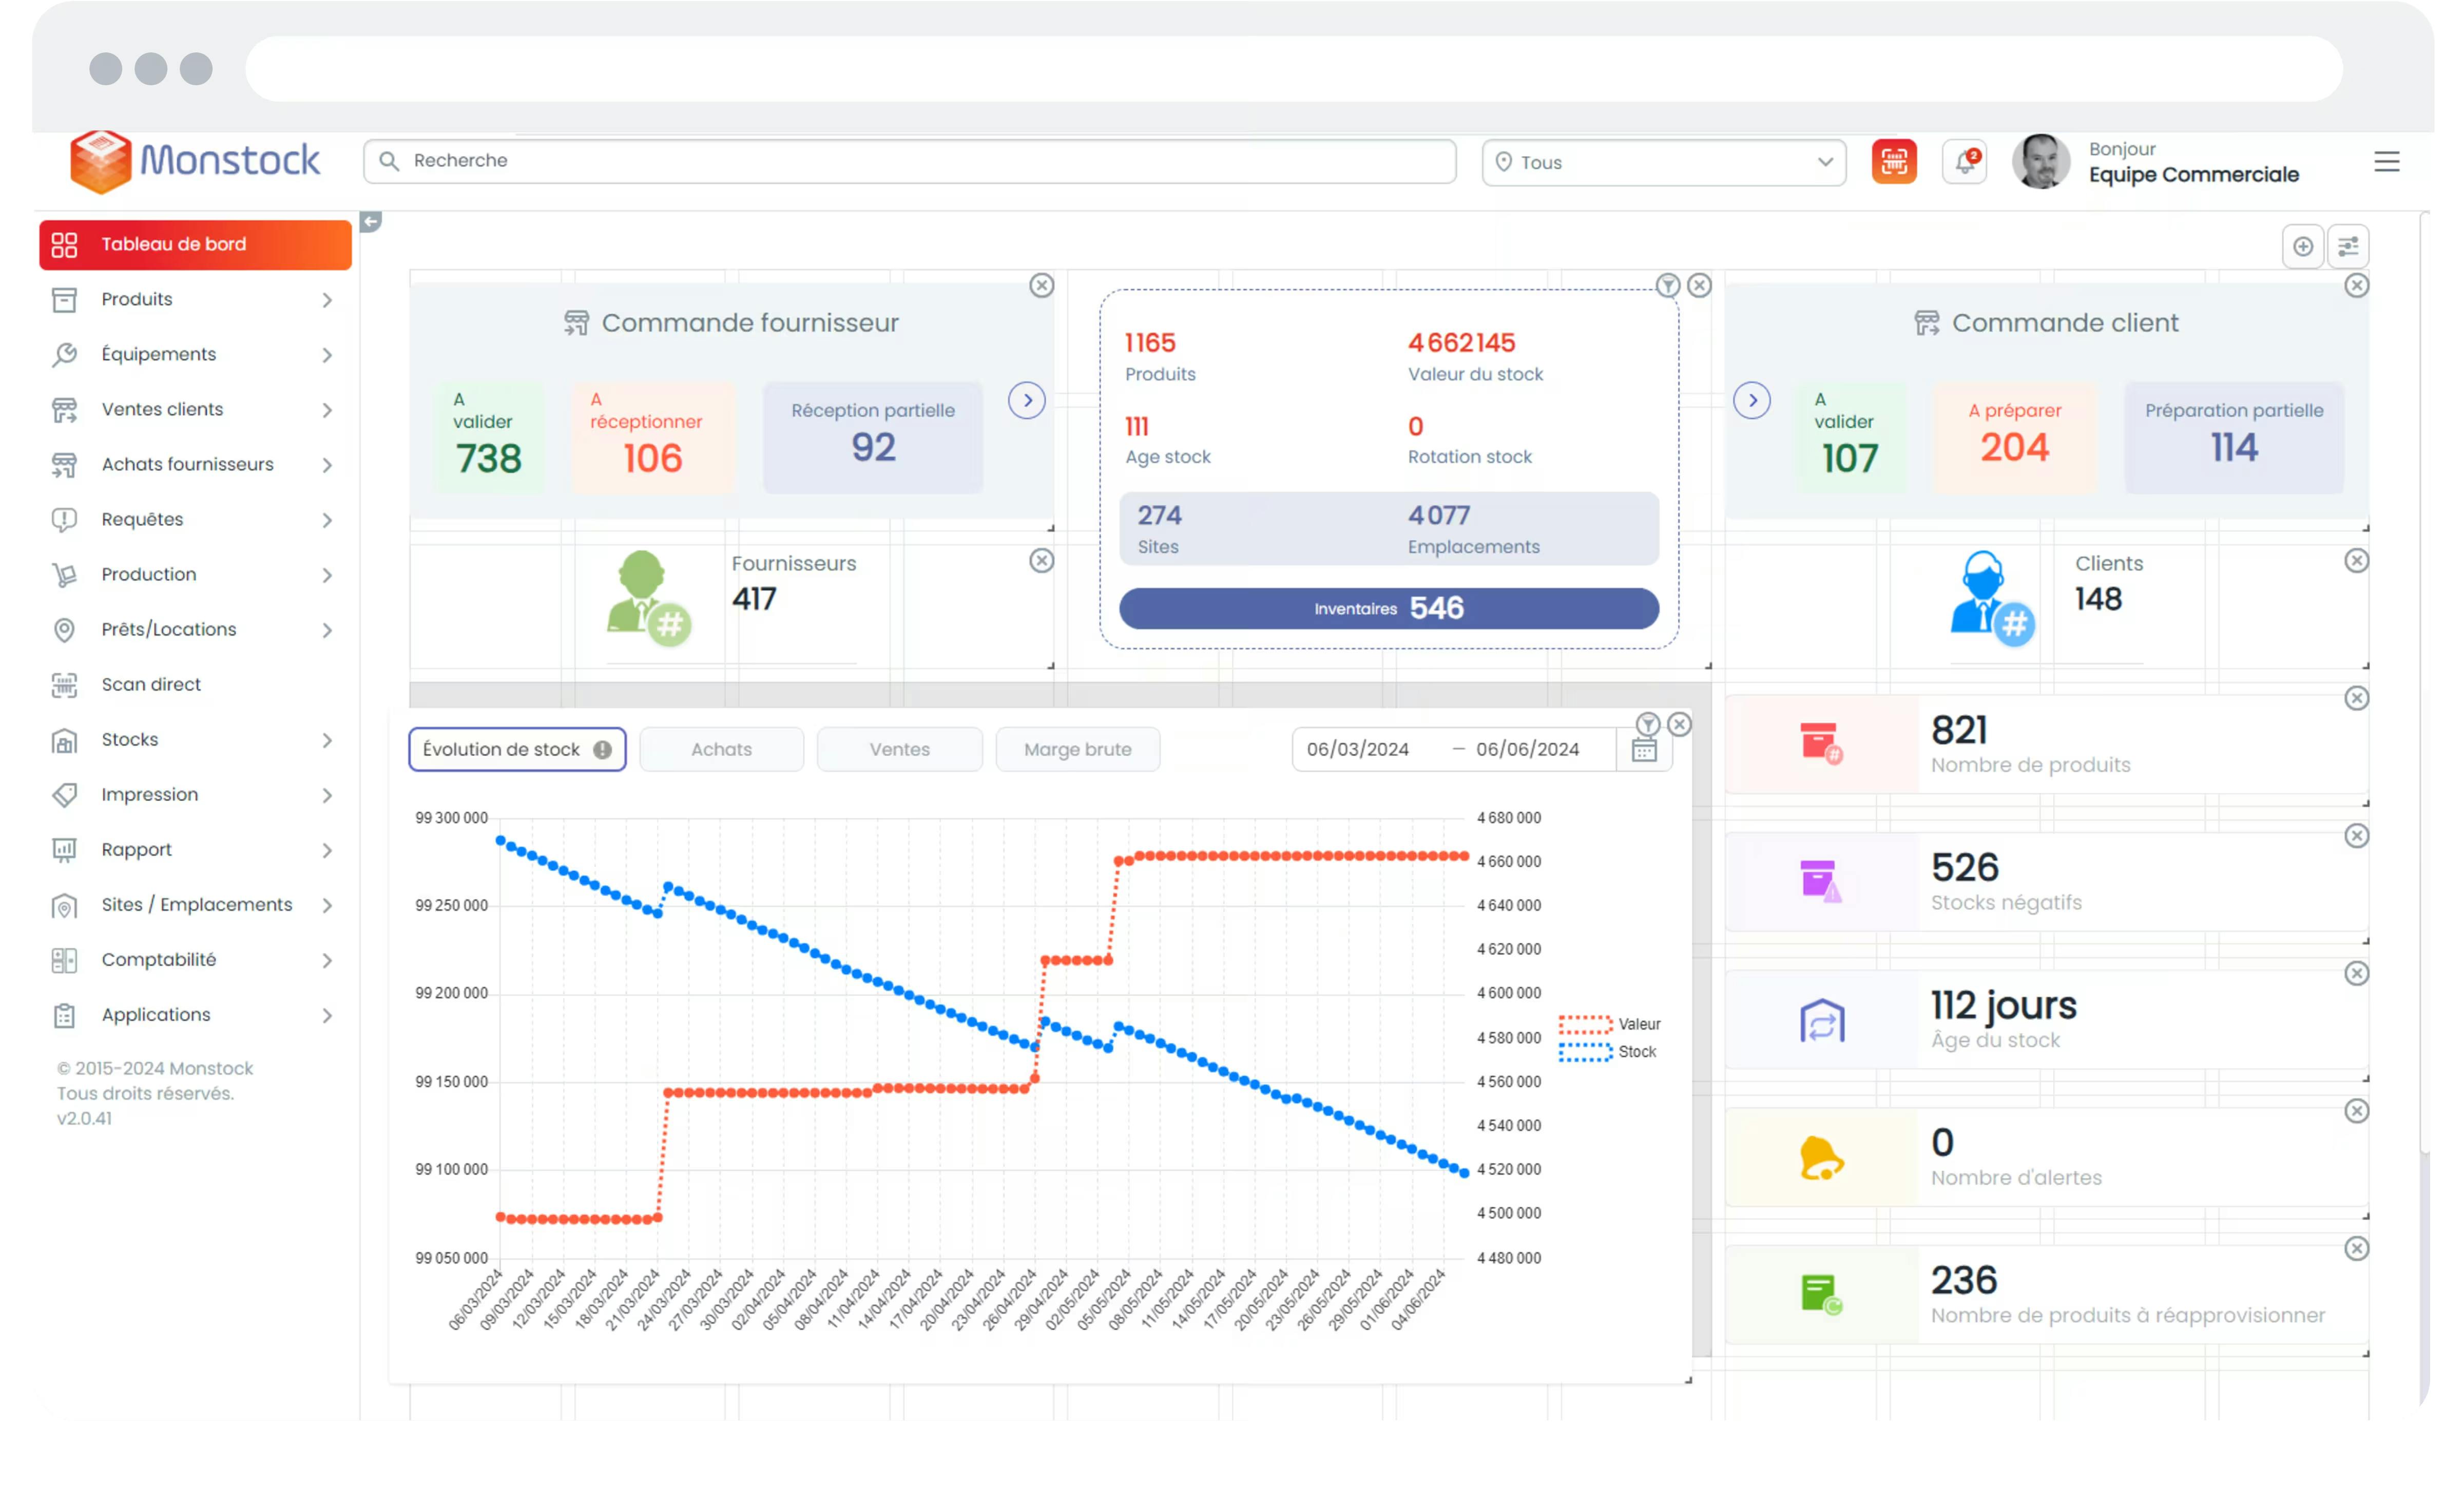This screenshot has height=1485, width=2464.
Task: Expand the Stocks menu
Action: [x=195, y=739]
